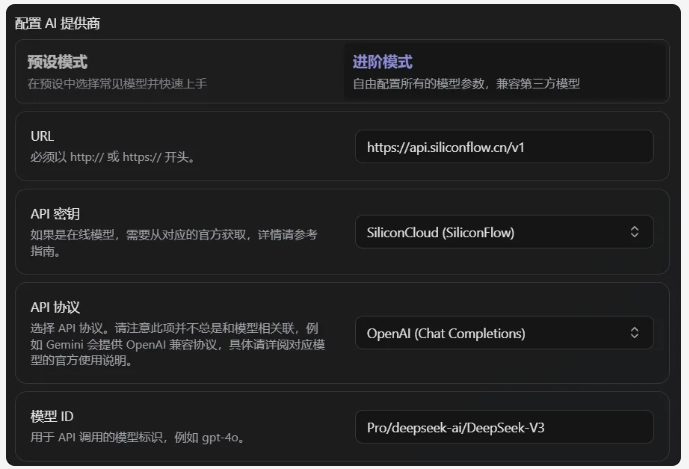Click the API 协议 label
Image resolution: width=689 pixels, height=469 pixels.
tap(55, 307)
